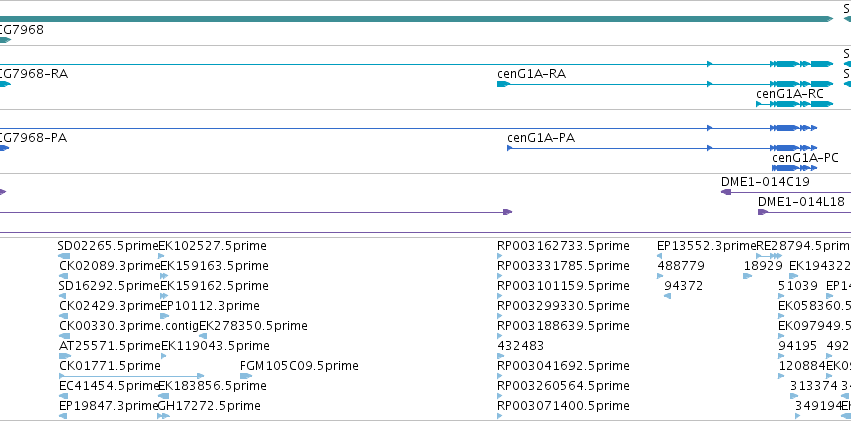
Task: Click the cenG1A-RC transcript label
Action: [790, 94]
